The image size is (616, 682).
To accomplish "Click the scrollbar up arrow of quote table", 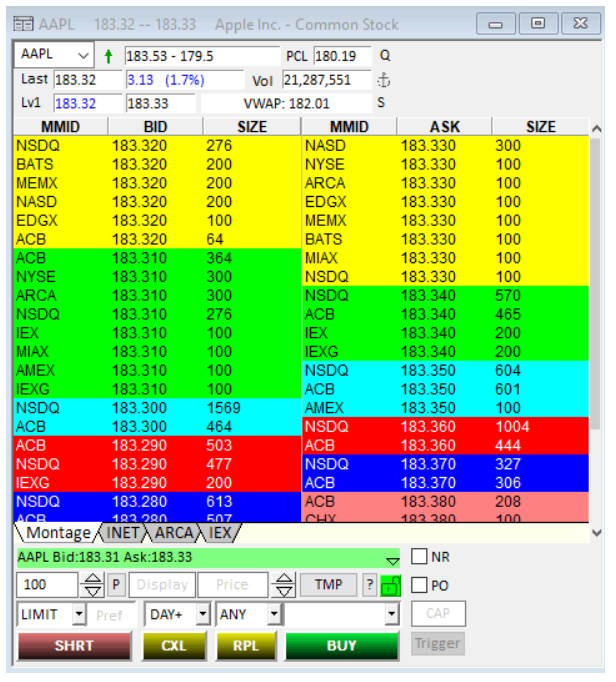I will (x=597, y=128).
